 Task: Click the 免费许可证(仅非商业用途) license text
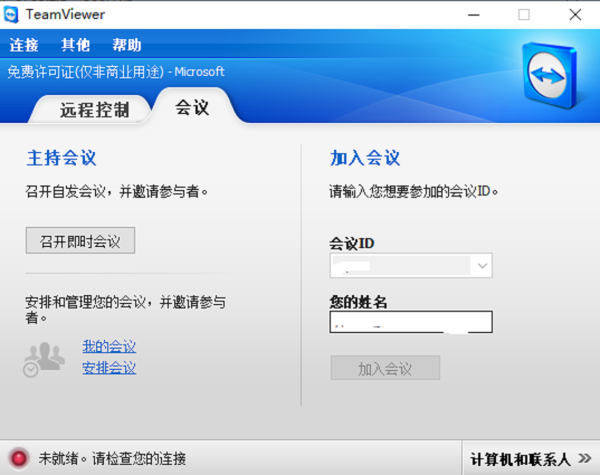[86, 72]
